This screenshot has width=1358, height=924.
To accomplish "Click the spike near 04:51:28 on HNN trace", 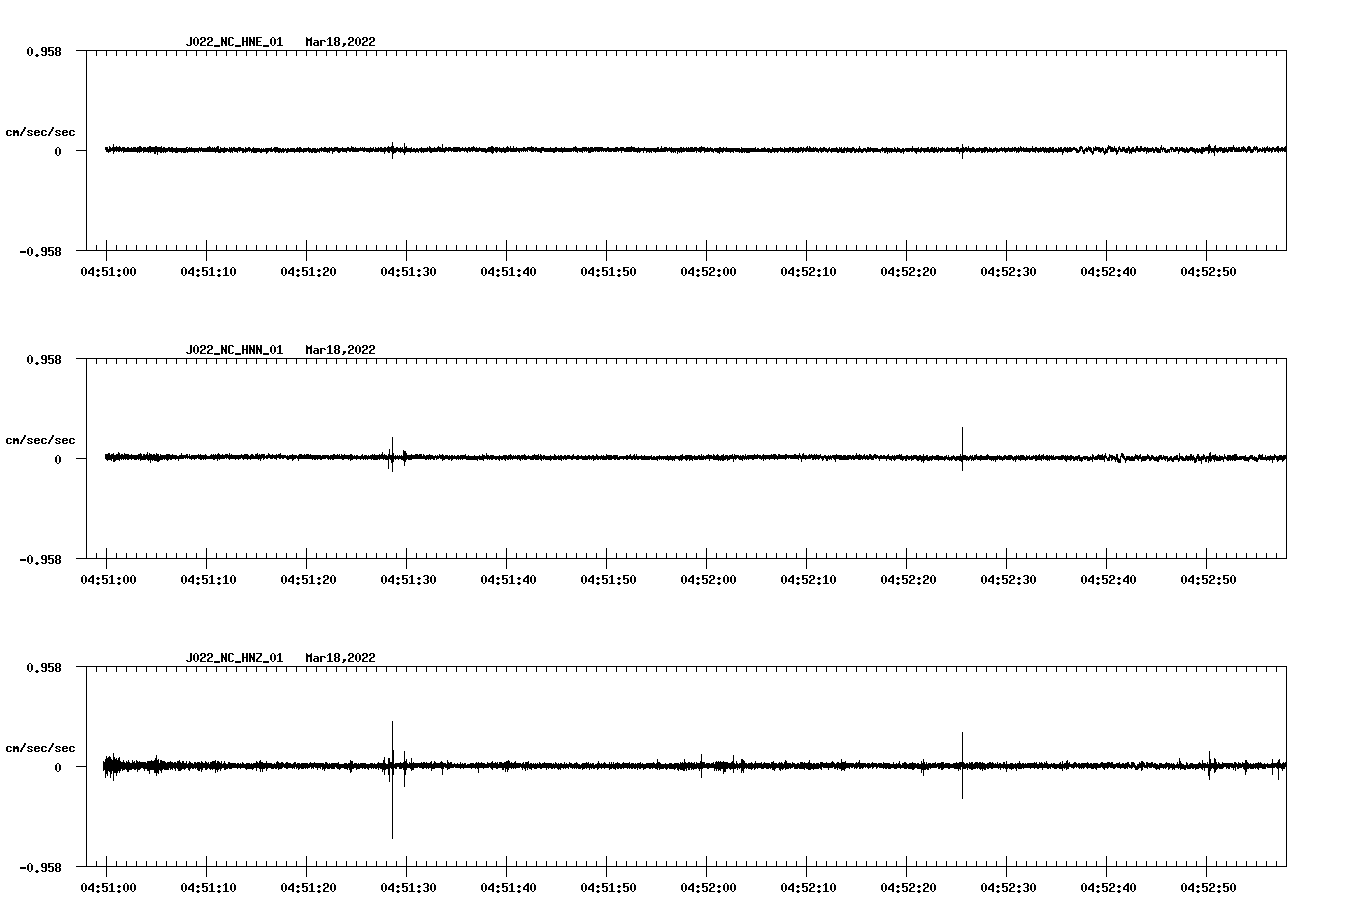I will tap(392, 454).
